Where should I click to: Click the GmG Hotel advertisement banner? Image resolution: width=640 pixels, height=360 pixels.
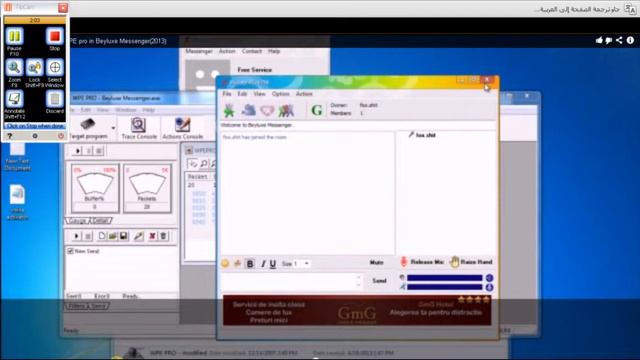tap(357, 311)
